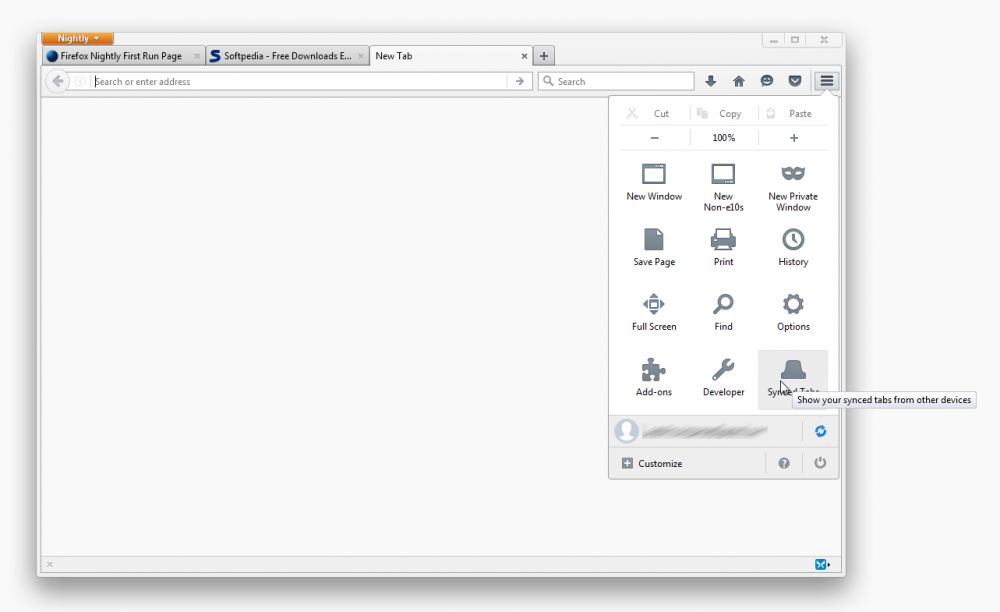Screen dimensions: 1000x612
Task: Open the Options gear
Action: click(x=793, y=311)
